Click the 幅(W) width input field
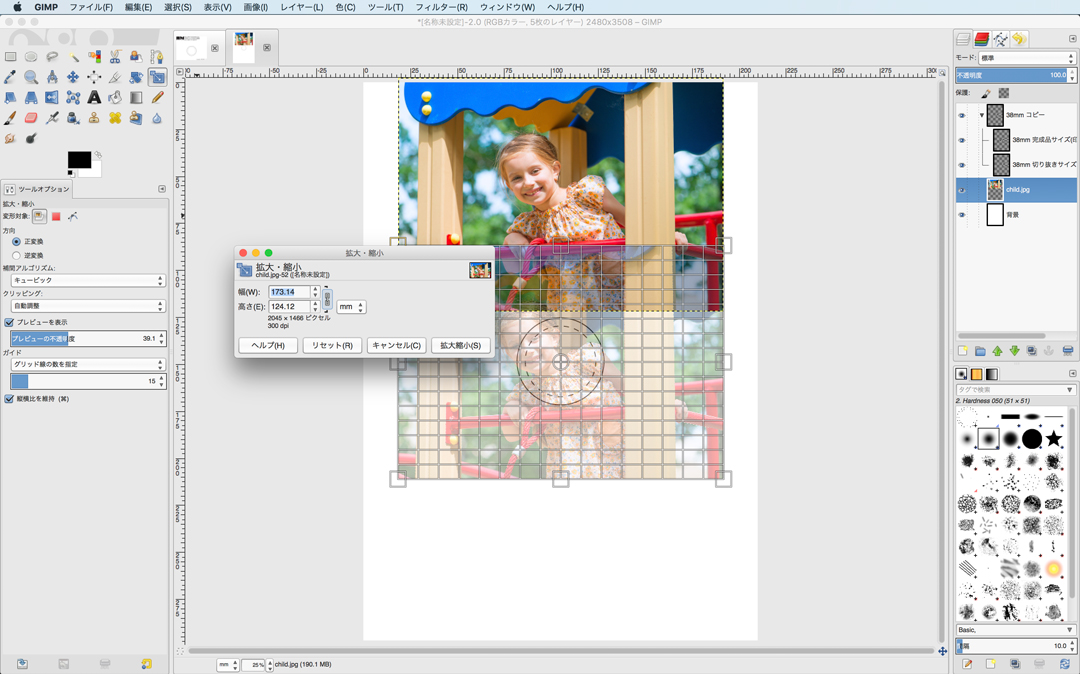 coord(288,292)
